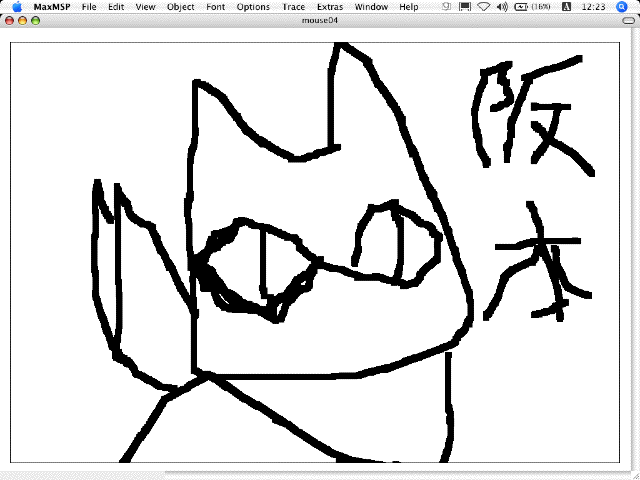Click the display menu bar icon
Screen dimensions: 640x480
pos(465,7)
